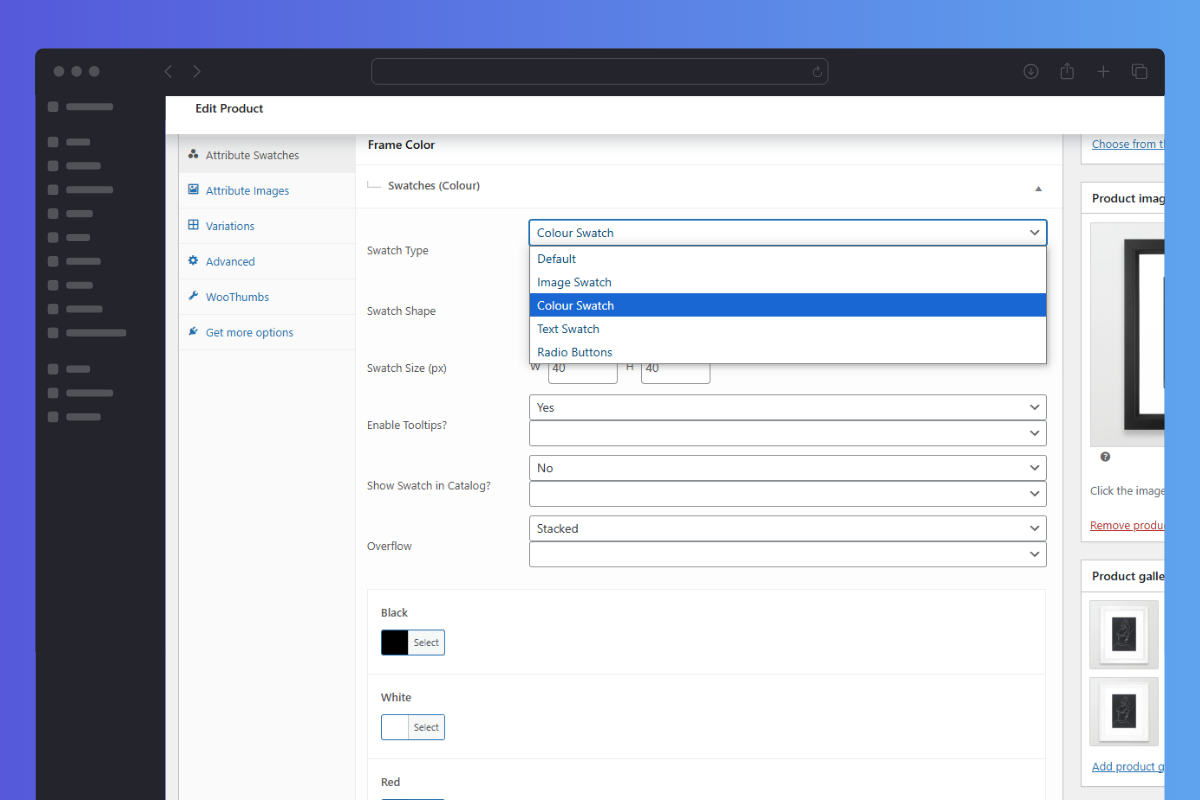Click the Black colour swatch Select button
The image size is (1200, 800).
[x=426, y=643]
